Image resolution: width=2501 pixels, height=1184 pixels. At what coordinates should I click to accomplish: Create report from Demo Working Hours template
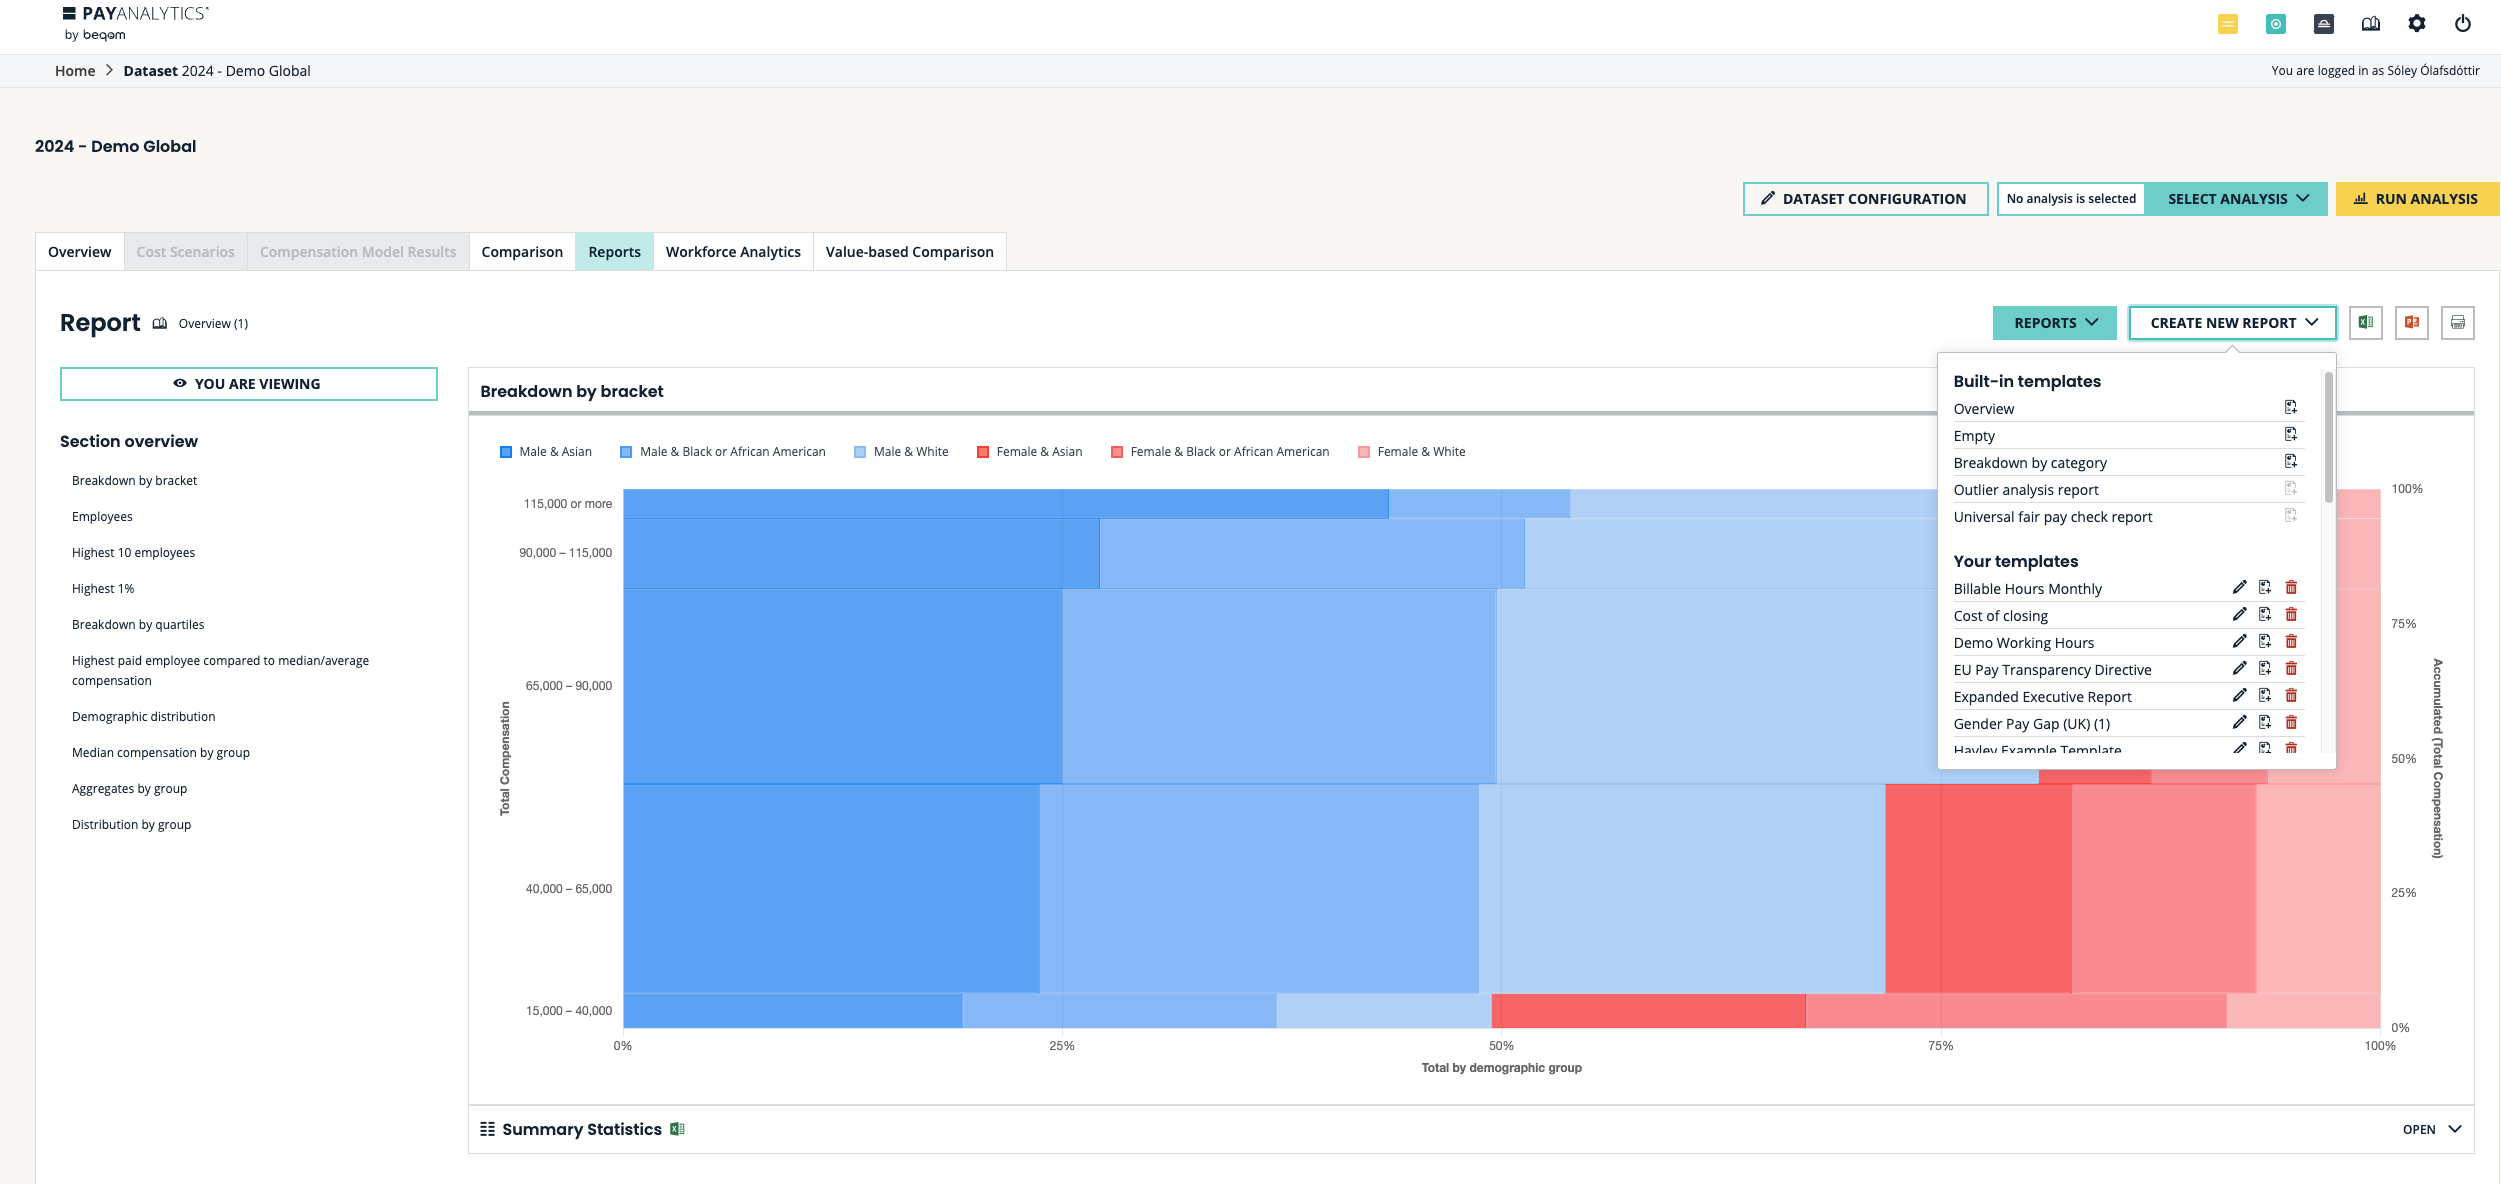point(2265,642)
